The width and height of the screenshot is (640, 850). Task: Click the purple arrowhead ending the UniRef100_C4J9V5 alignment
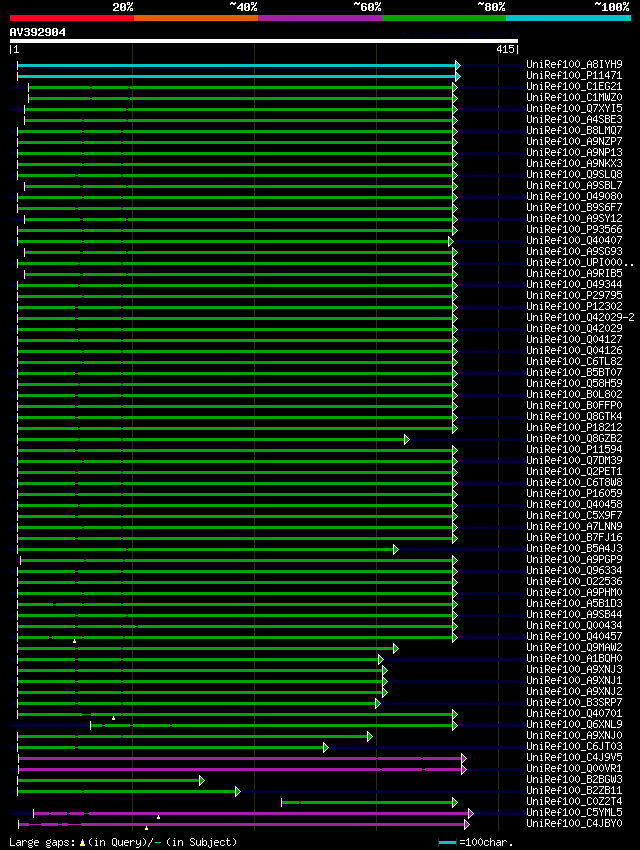click(464, 758)
